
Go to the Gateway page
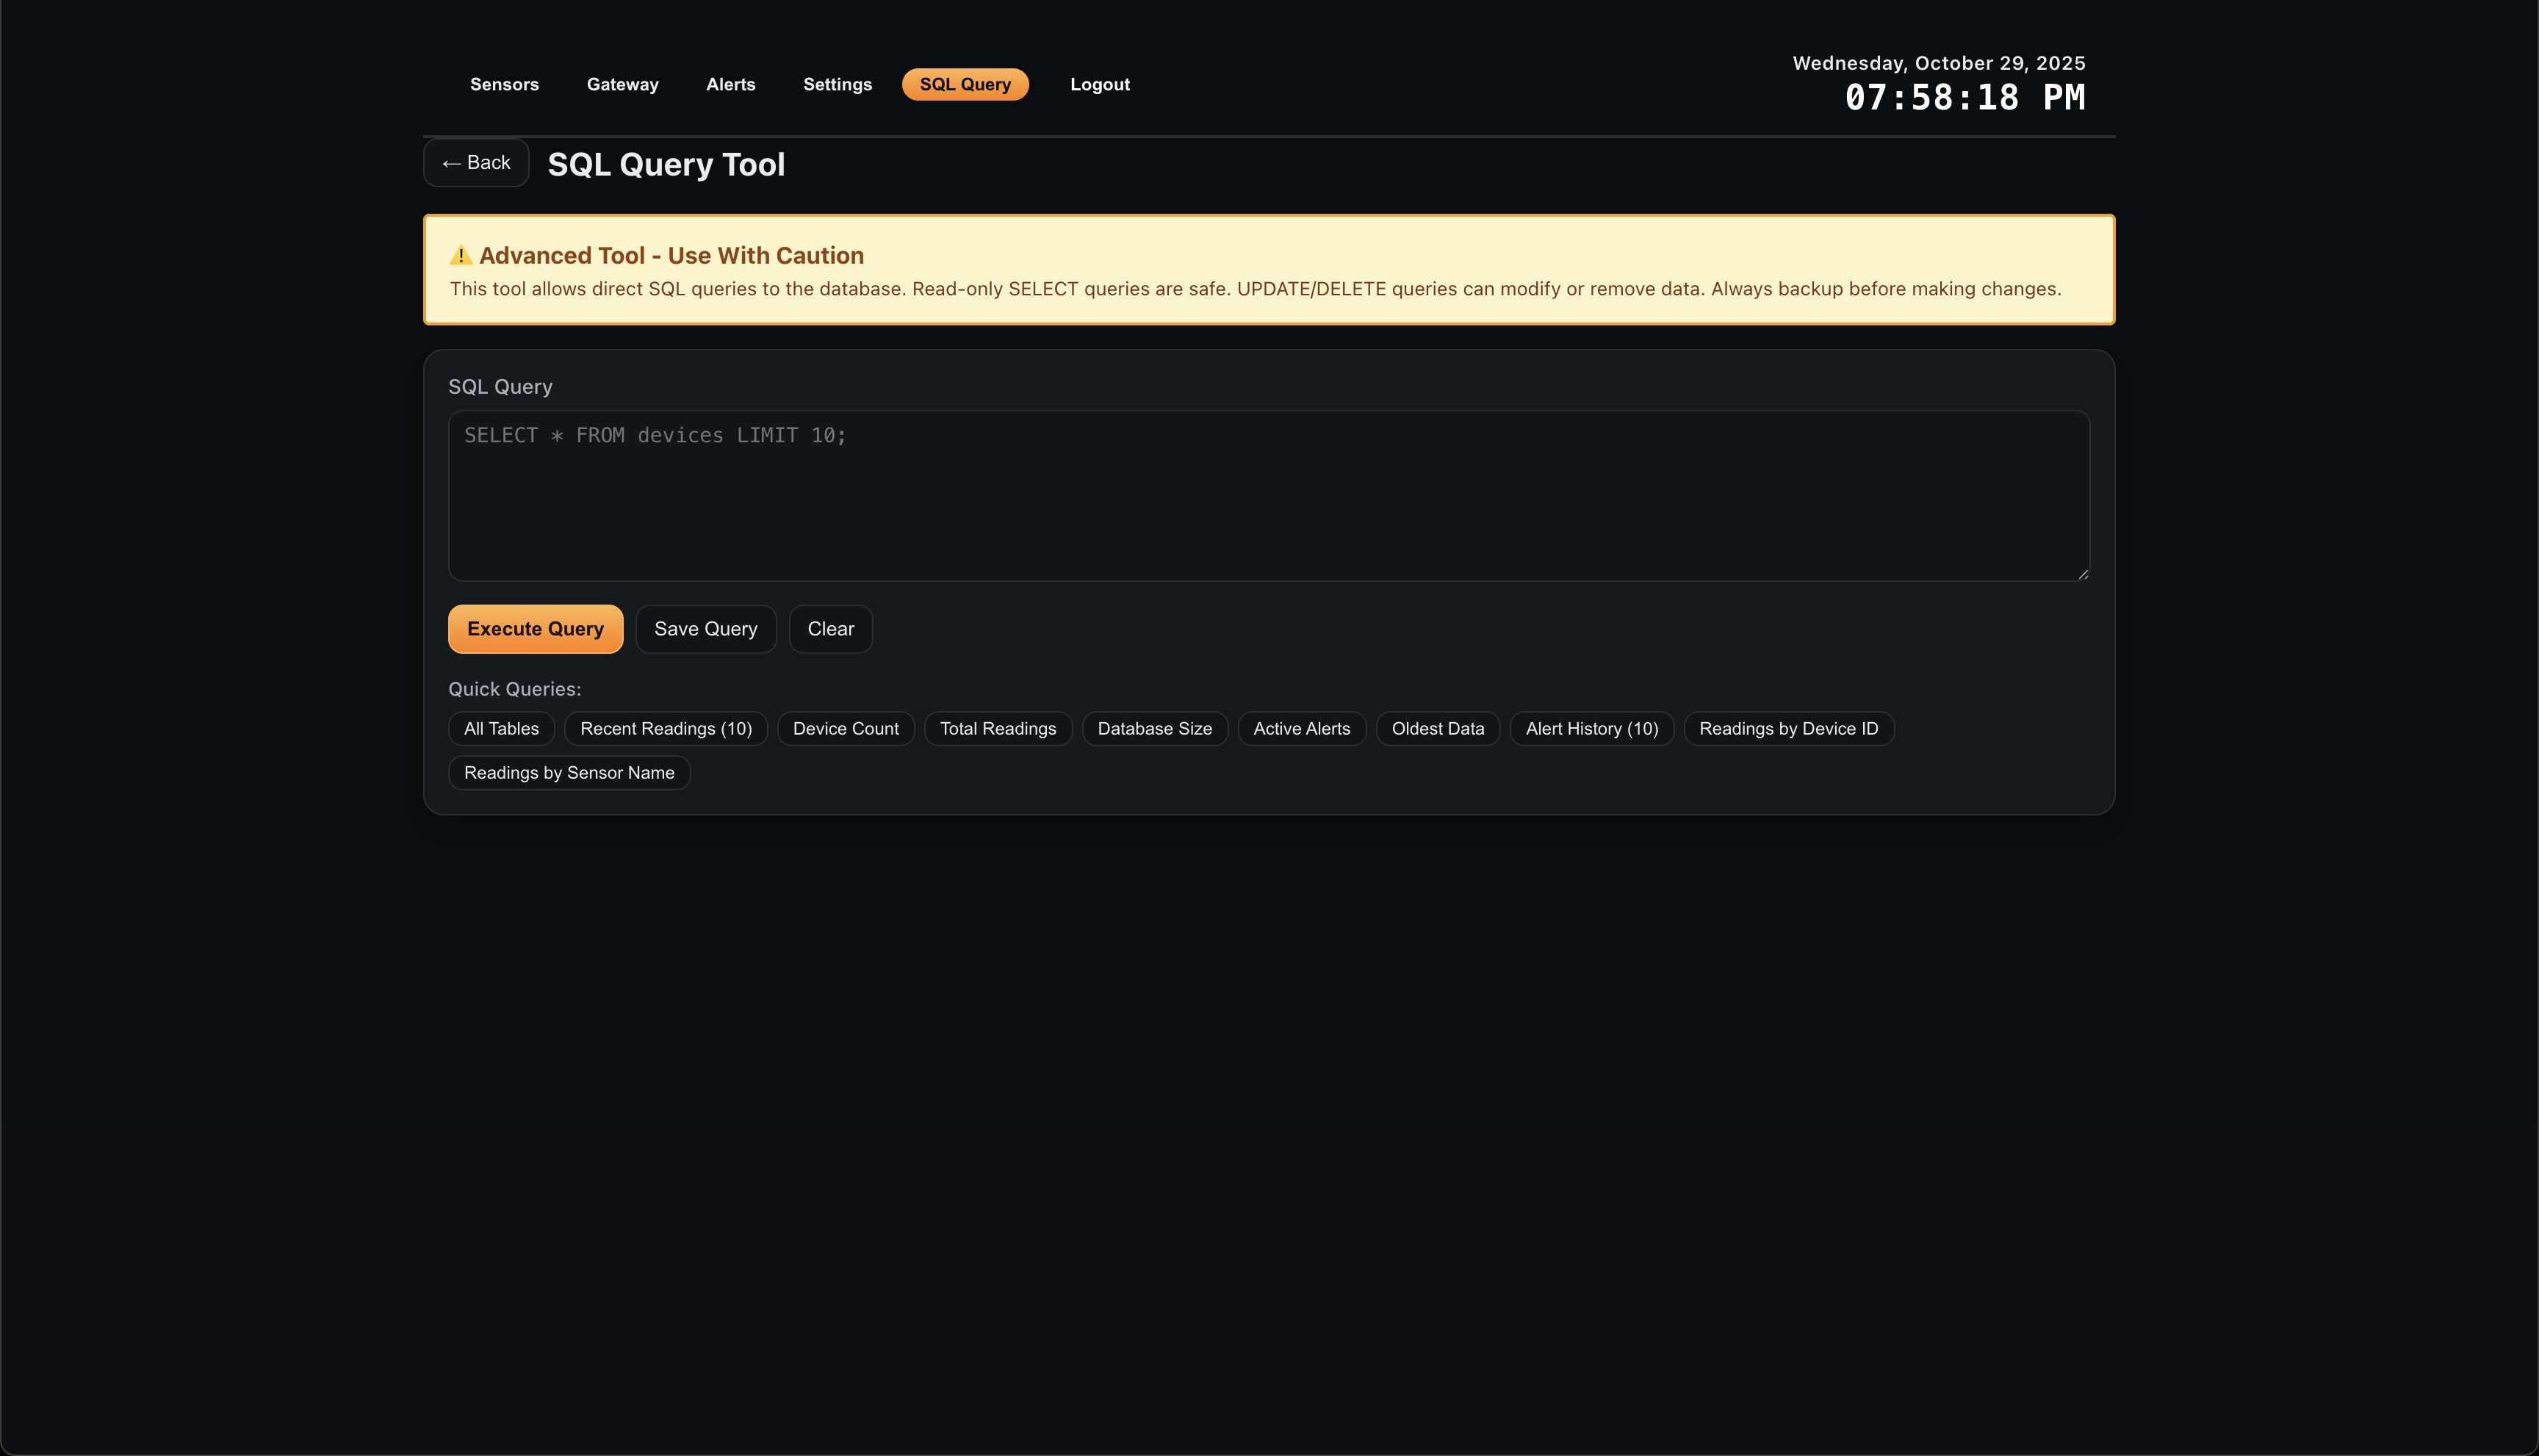click(622, 84)
